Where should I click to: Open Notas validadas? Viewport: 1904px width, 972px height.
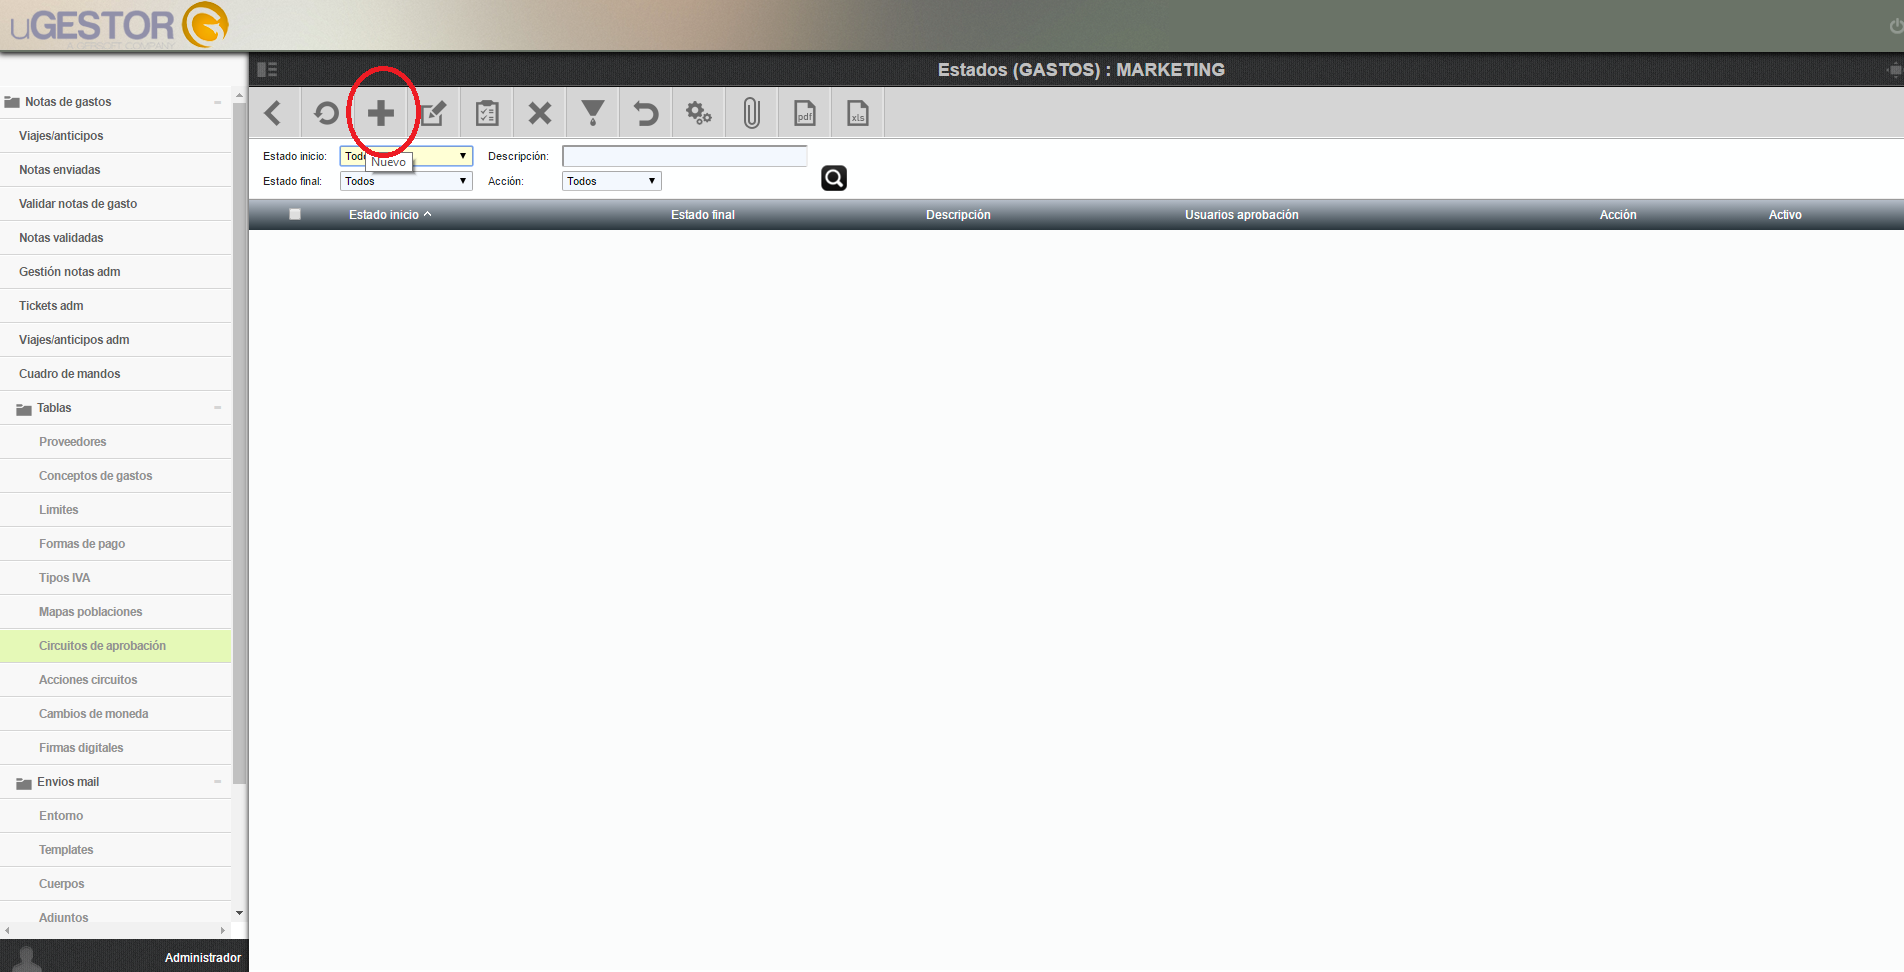point(116,238)
